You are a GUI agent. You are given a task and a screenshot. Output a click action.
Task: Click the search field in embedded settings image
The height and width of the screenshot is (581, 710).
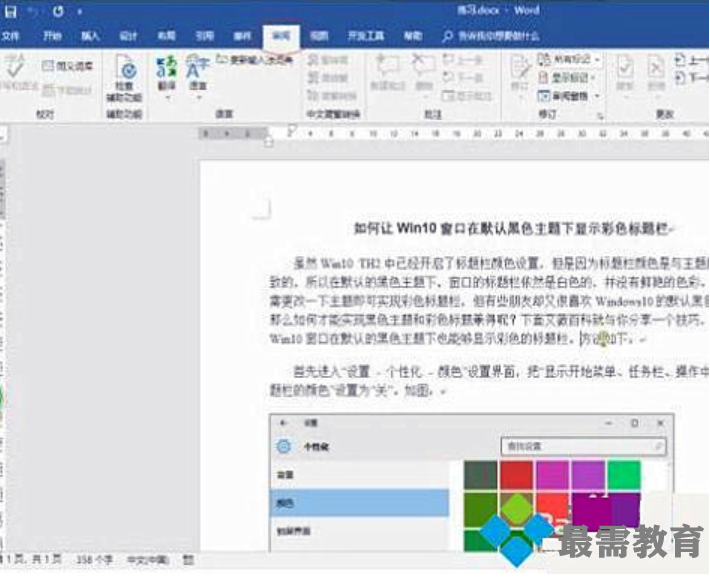pyautogui.click(x=583, y=446)
